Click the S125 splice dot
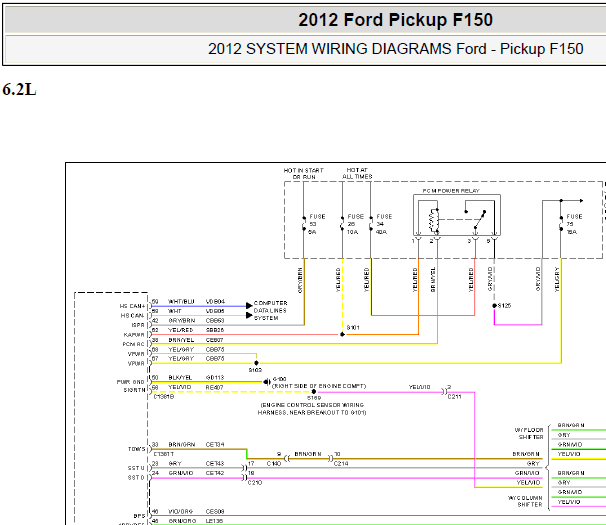This screenshot has width=606, height=525. click(494, 305)
